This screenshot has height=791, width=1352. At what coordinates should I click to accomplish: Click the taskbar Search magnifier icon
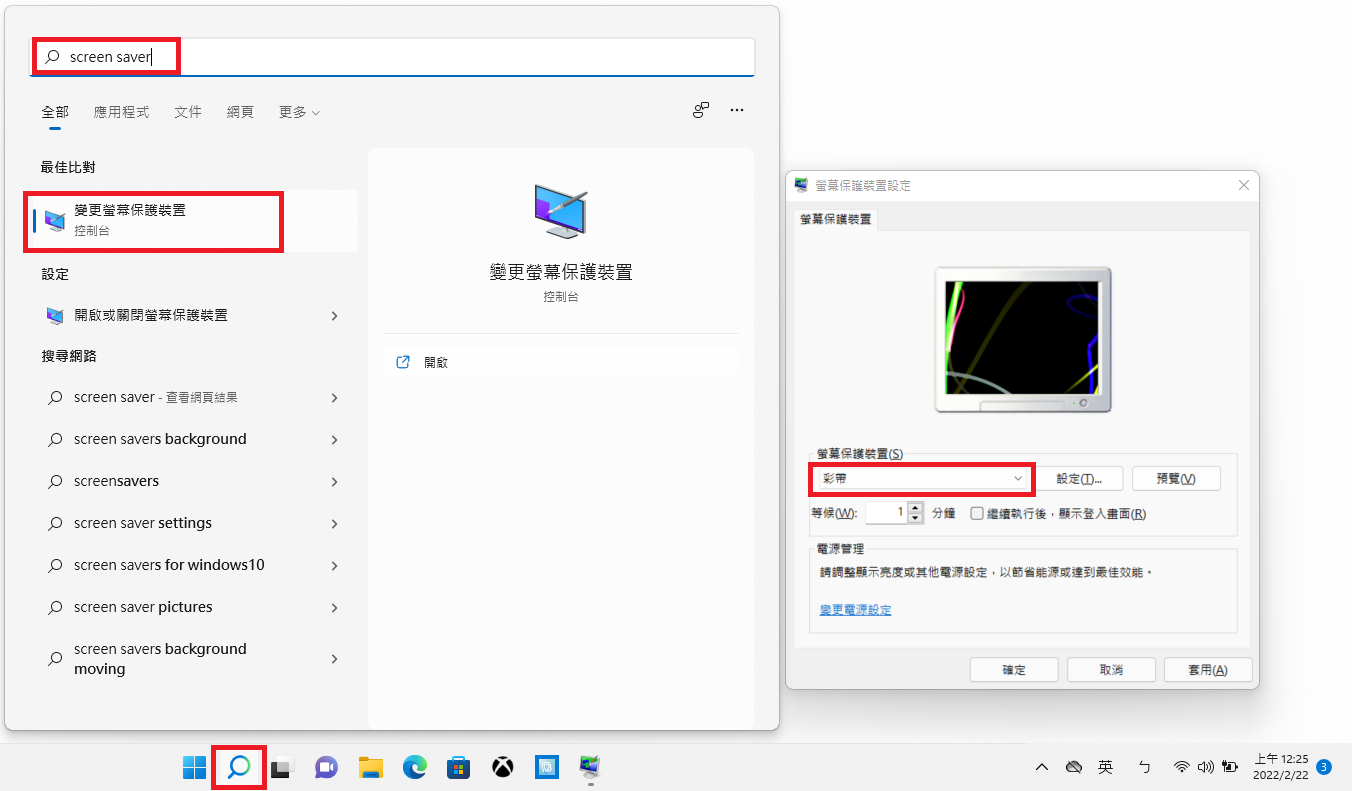click(x=239, y=767)
